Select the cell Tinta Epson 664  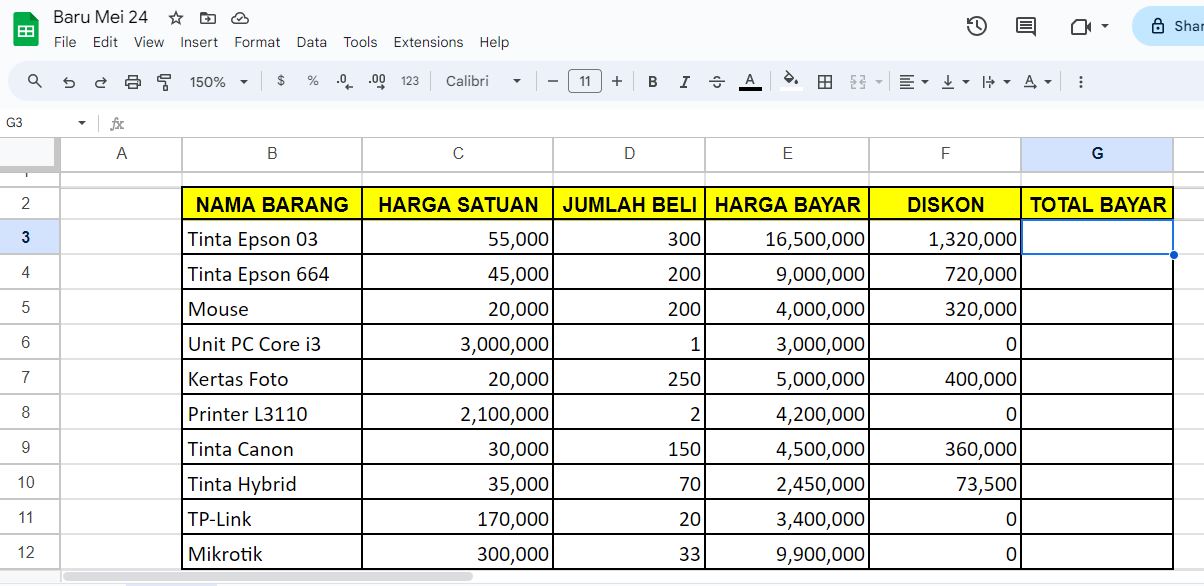click(272, 273)
